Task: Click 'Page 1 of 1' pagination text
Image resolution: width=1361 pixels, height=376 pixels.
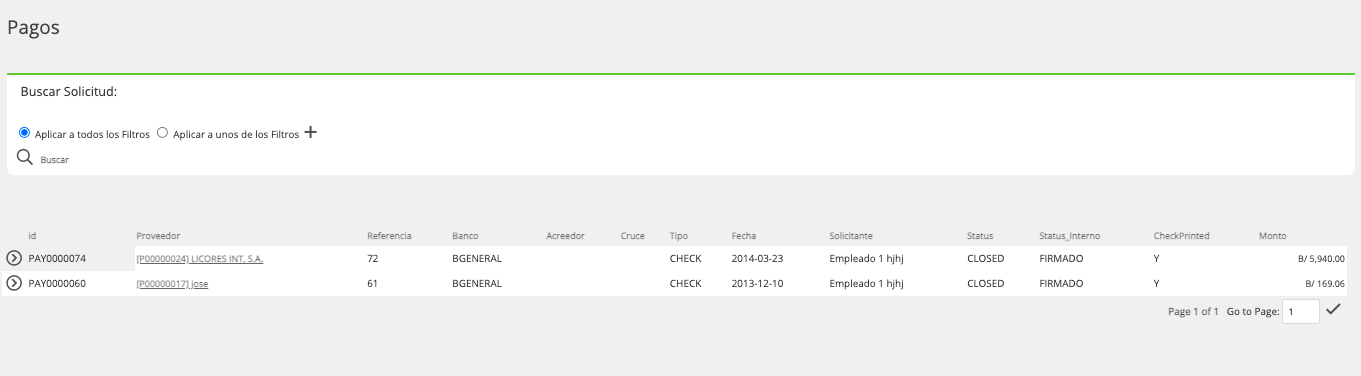Action: coord(1193,312)
